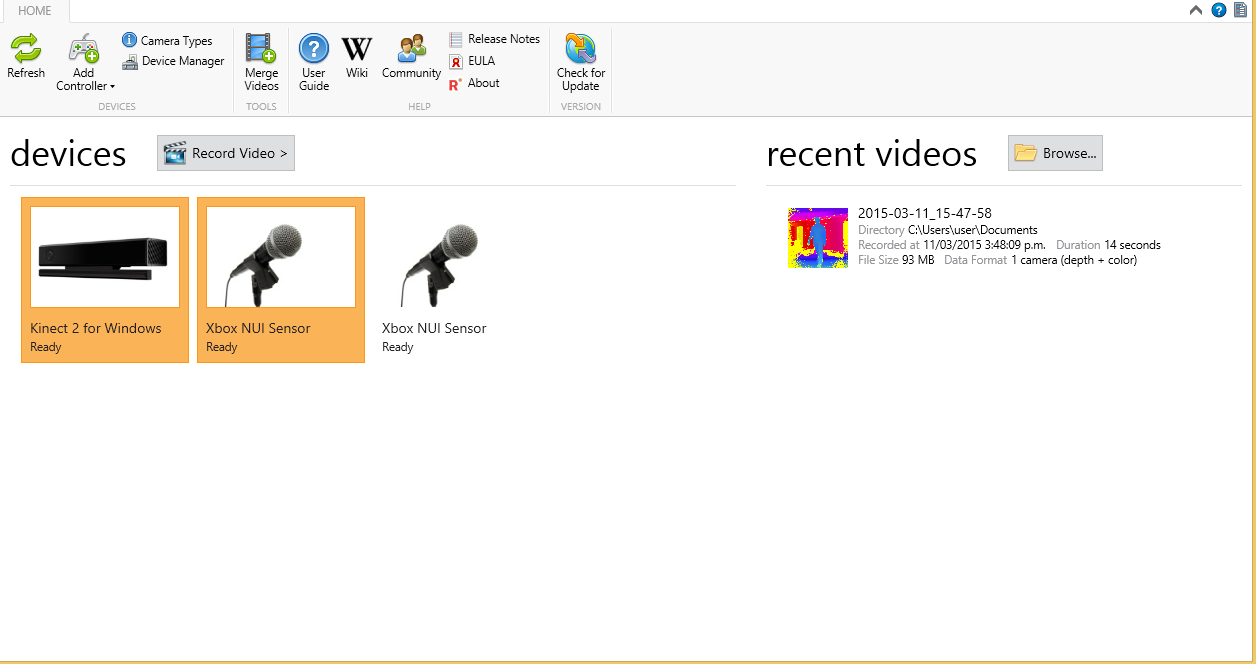Viewport: 1256px width, 664px height.
Task: Click the path C:\Users\user\Documents
Action: pos(973,230)
